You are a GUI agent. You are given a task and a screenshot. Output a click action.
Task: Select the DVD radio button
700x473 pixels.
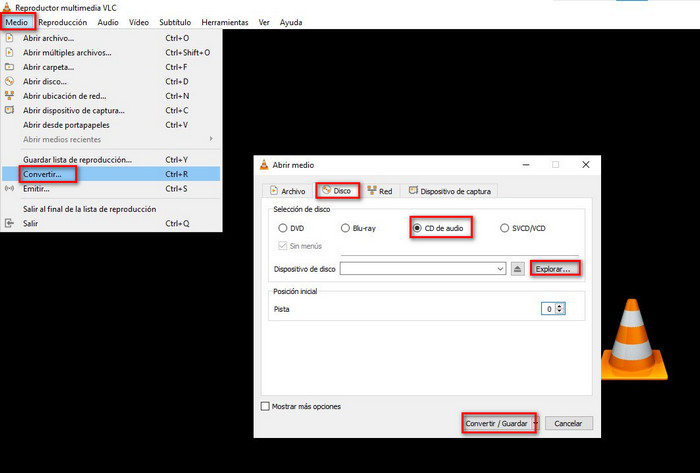(x=283, y=228)
